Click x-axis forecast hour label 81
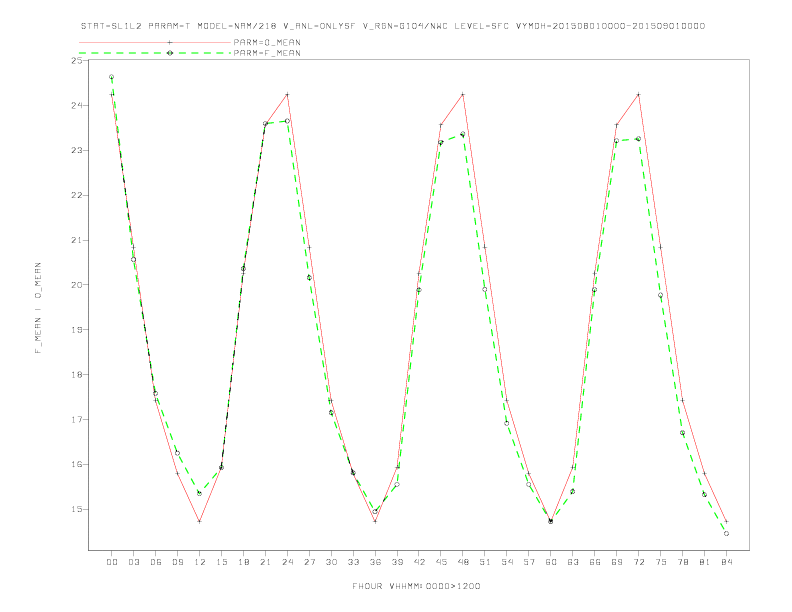792x612 pixels. (x=705, y=562)
